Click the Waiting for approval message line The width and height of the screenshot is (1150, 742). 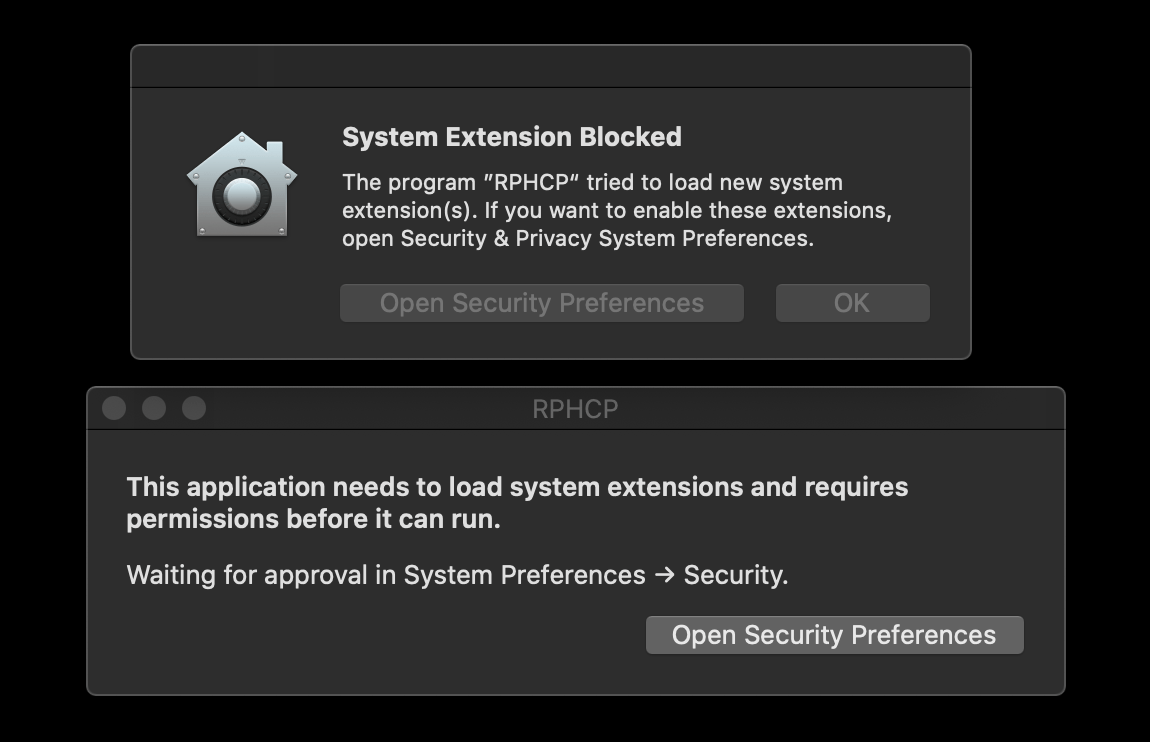456,575
